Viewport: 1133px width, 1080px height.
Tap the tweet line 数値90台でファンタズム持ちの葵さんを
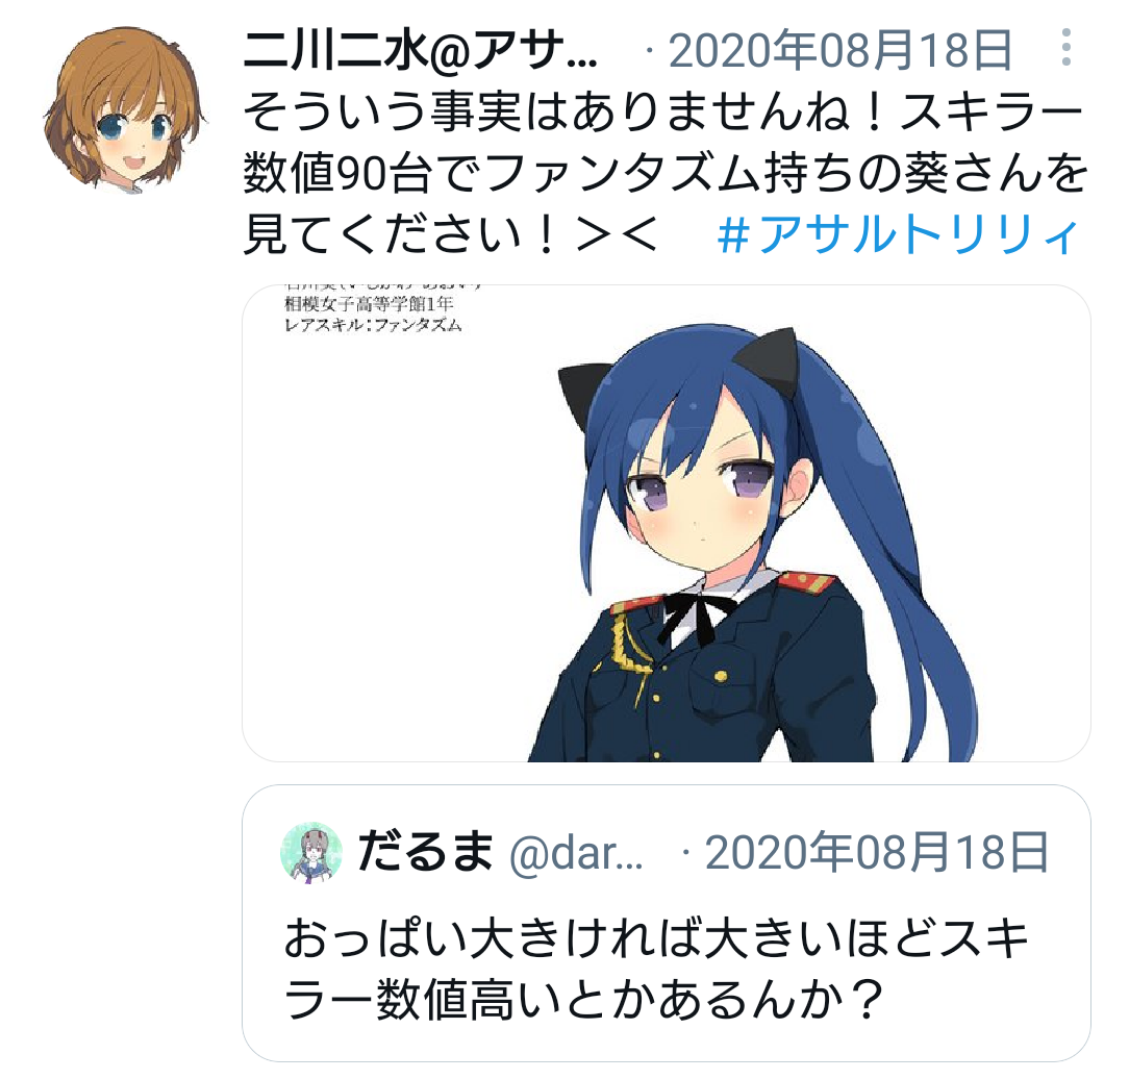click(665, 174)
